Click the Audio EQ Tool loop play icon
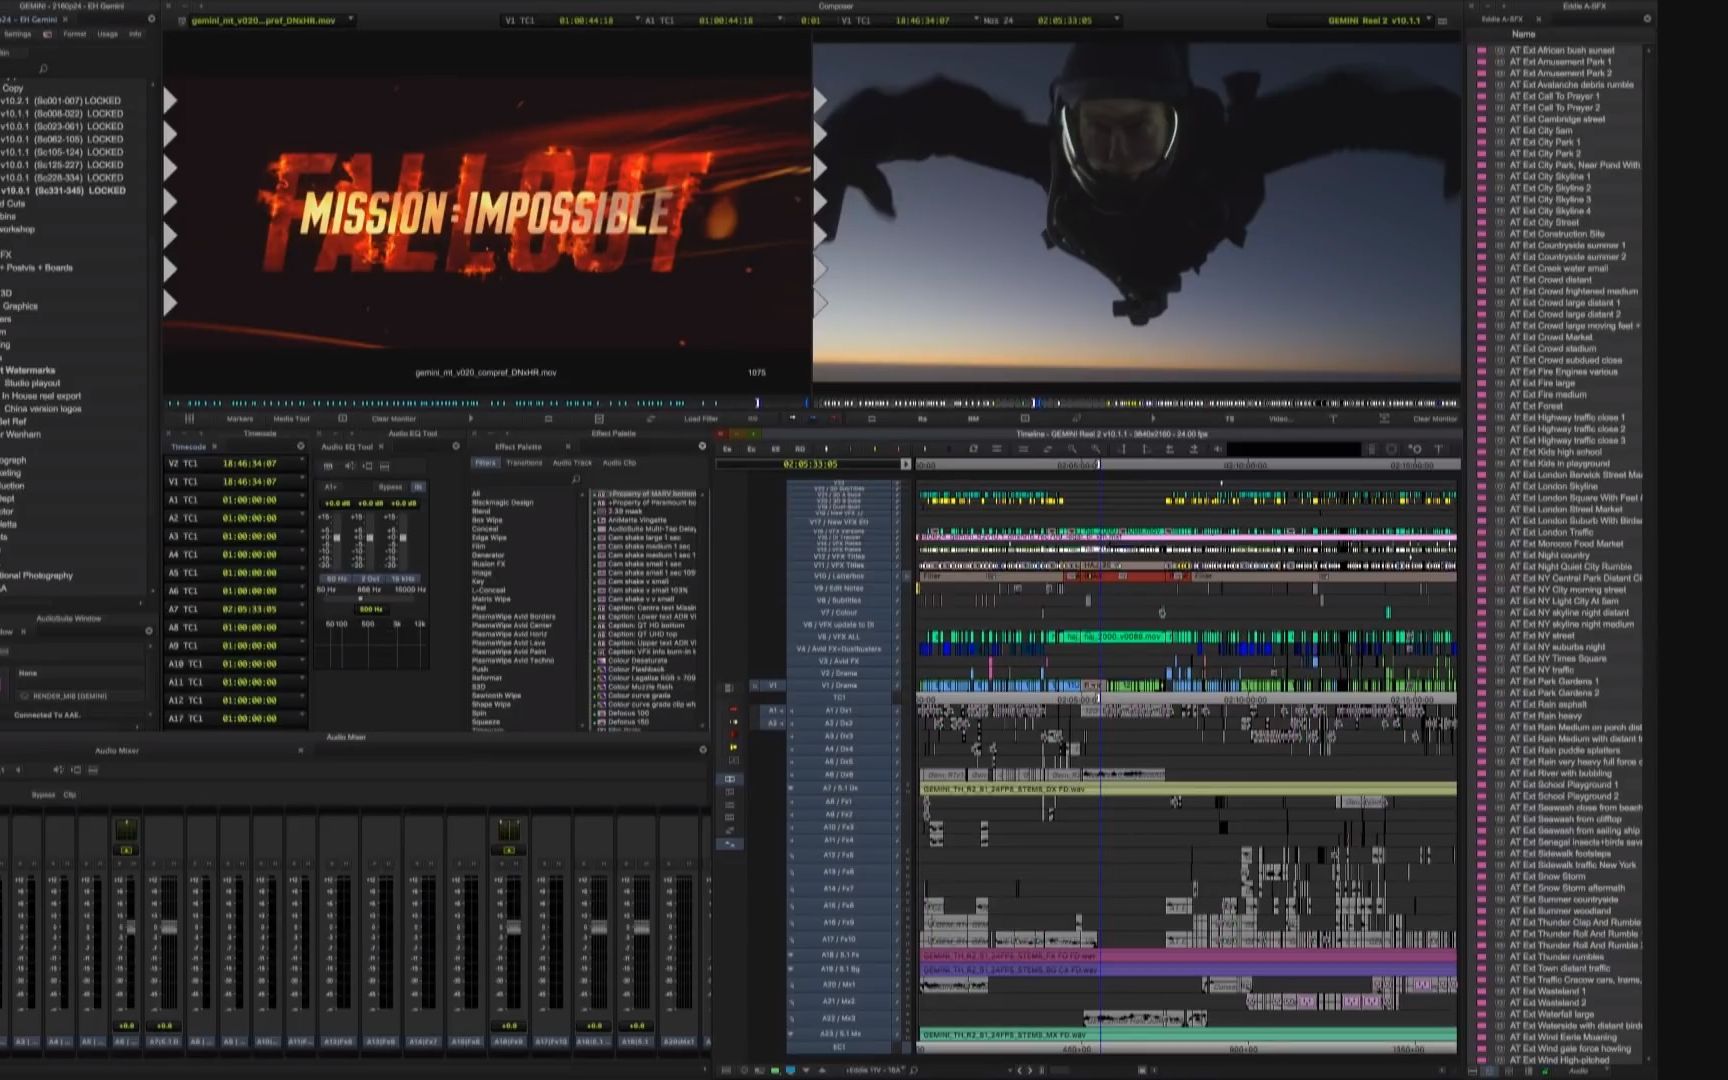The image size is (1728, 1080). 367,466
